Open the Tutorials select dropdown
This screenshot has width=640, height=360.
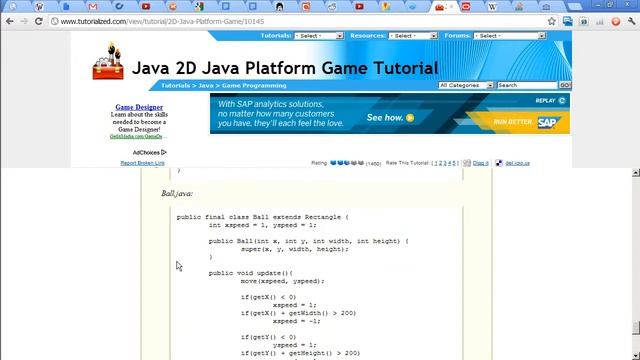click(319, 36)
